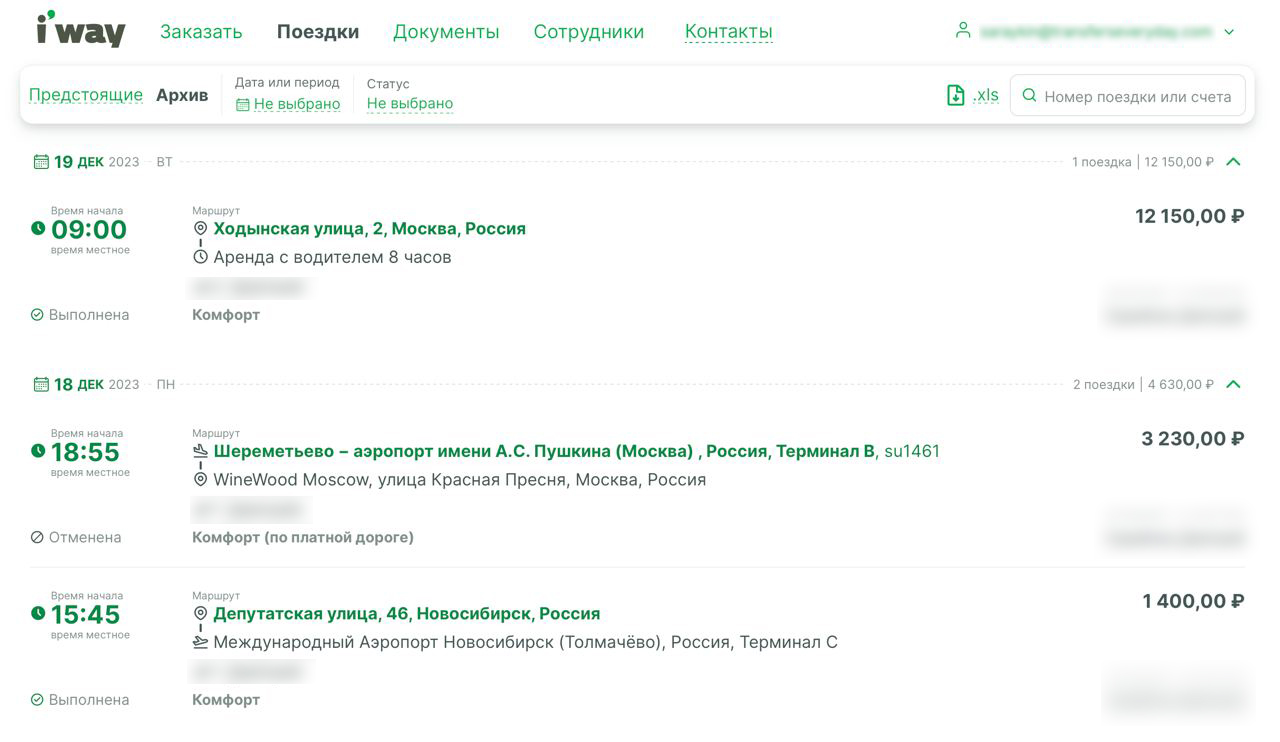
Task: Click the user profile icon
Action: [962, 31]
